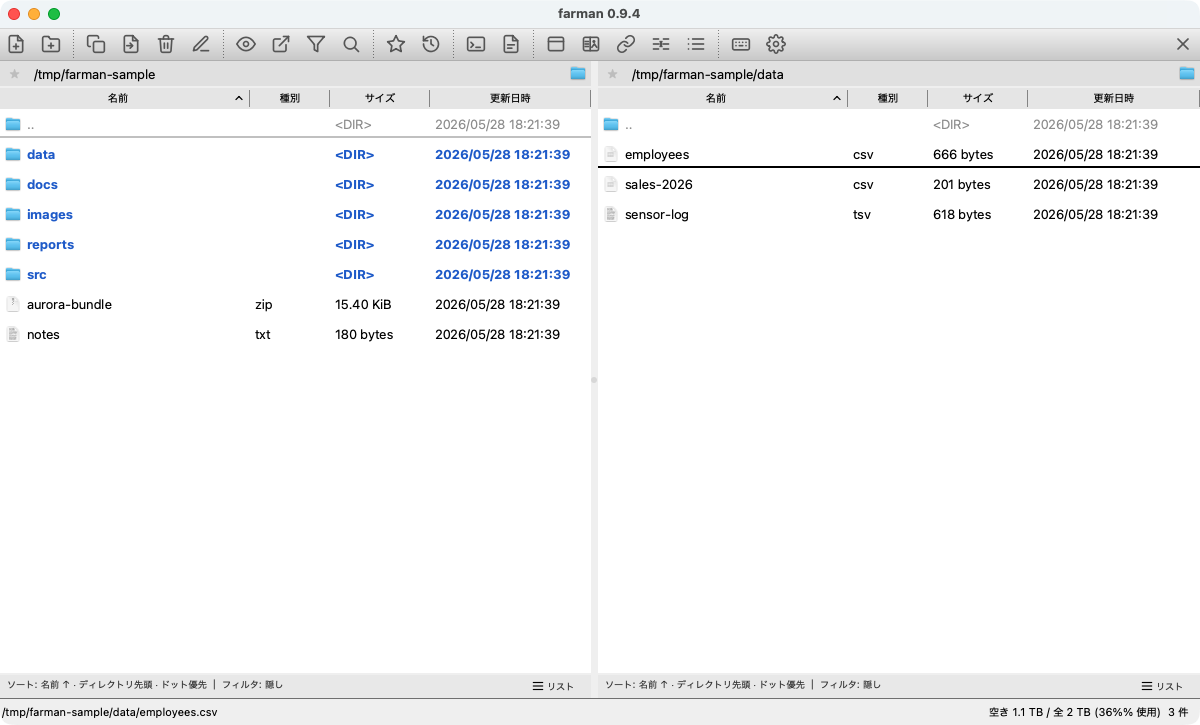1200x725 pixels.
Task: Open terminal toolbar icon
Action: click(x=477, y=44)
